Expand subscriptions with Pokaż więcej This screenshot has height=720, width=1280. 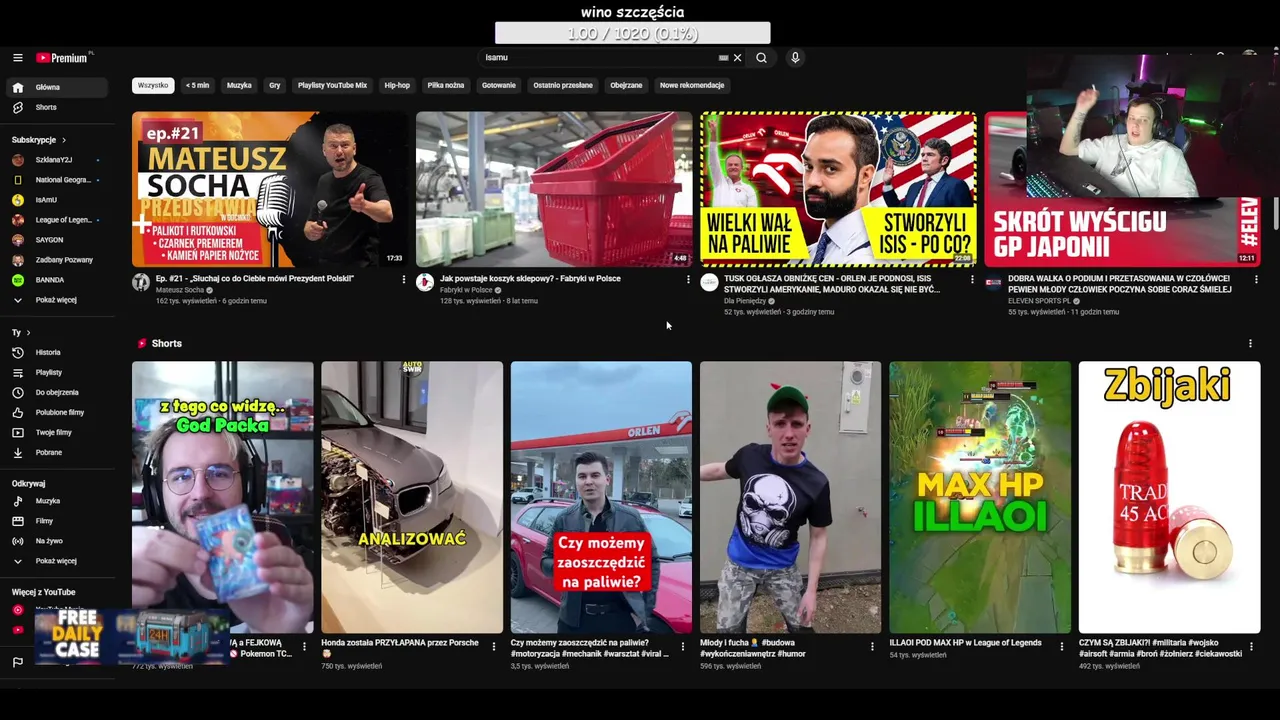click(57, 300)
